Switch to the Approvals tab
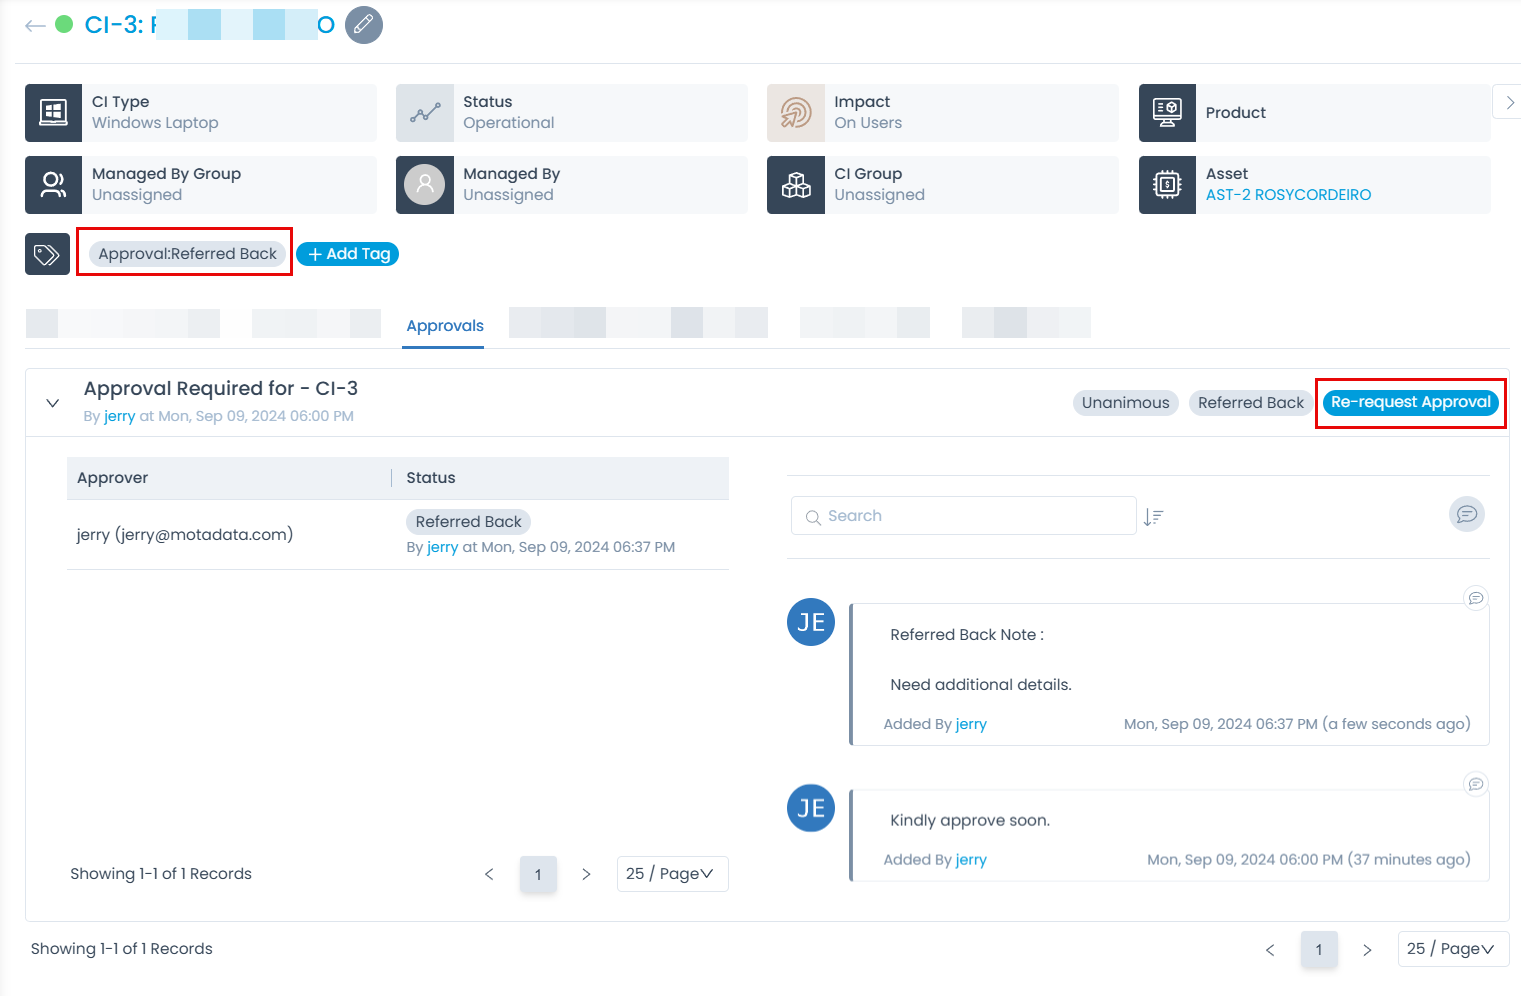This screenshot has width=1521, height=996. coord(444,326)
